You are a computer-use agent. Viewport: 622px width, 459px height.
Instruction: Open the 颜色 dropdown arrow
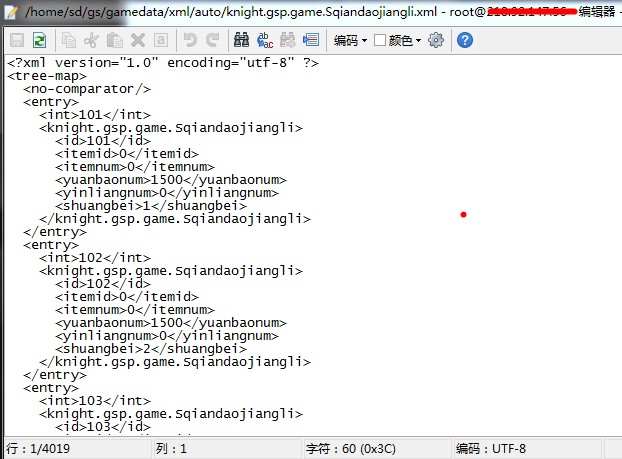coord(417,41)
